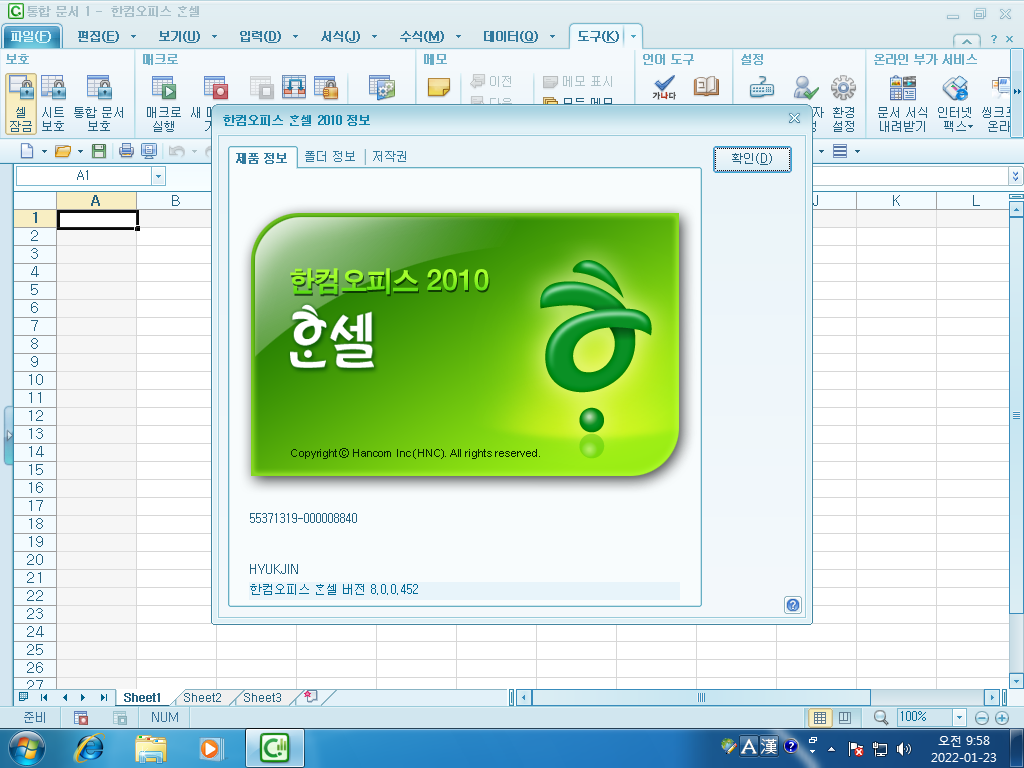
Task: Click the zoom magnifier in status bar
Action: [x=880, y=718]
